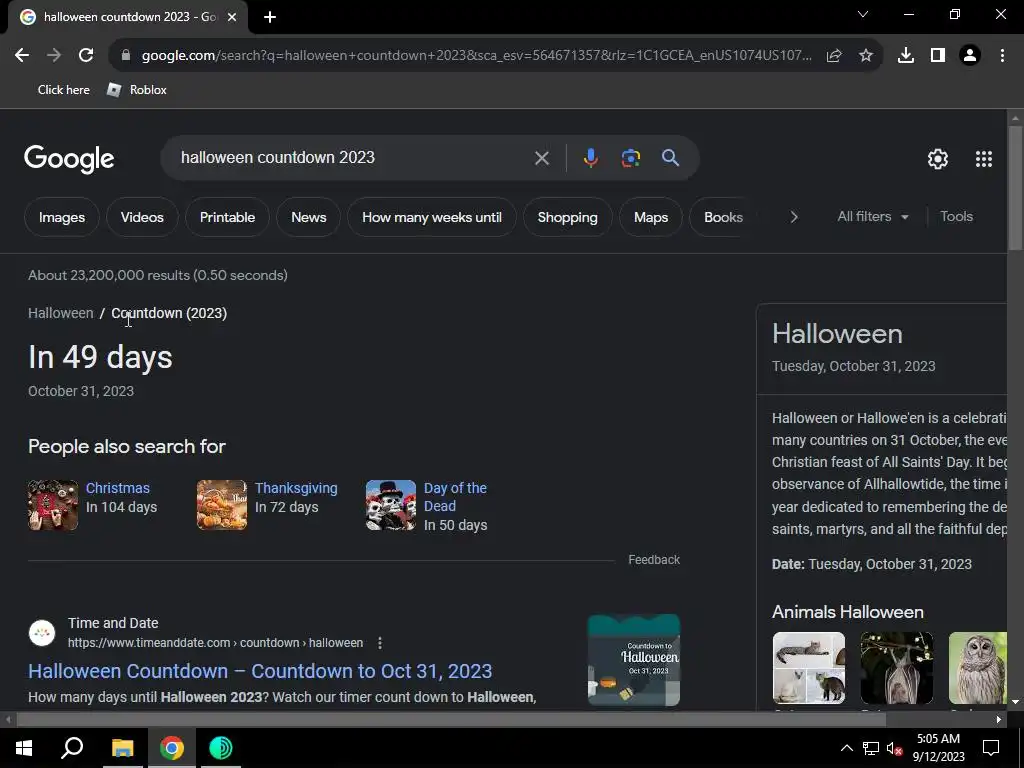Open Chrome downloads icon
Viewport: 1024px width, 768px height.
click(906, 56)
